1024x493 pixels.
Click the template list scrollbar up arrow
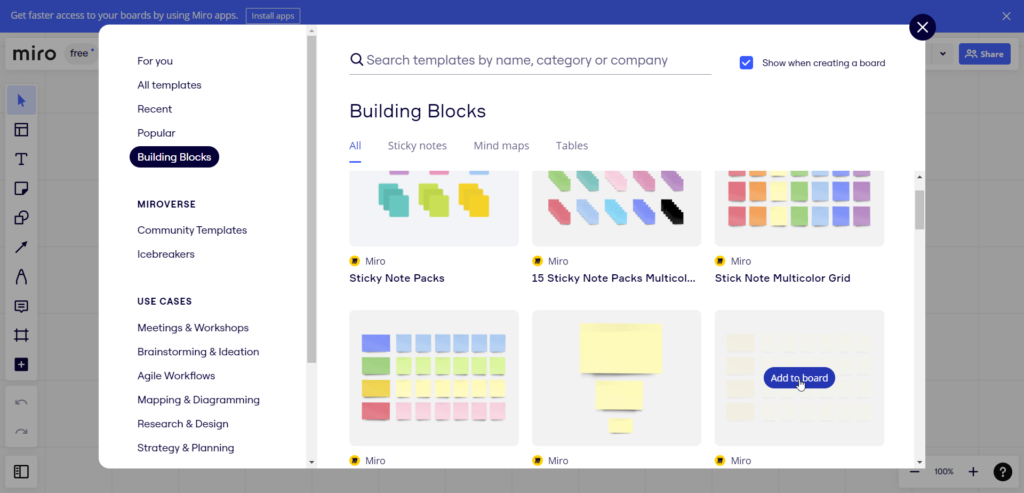tap(920, 177)
